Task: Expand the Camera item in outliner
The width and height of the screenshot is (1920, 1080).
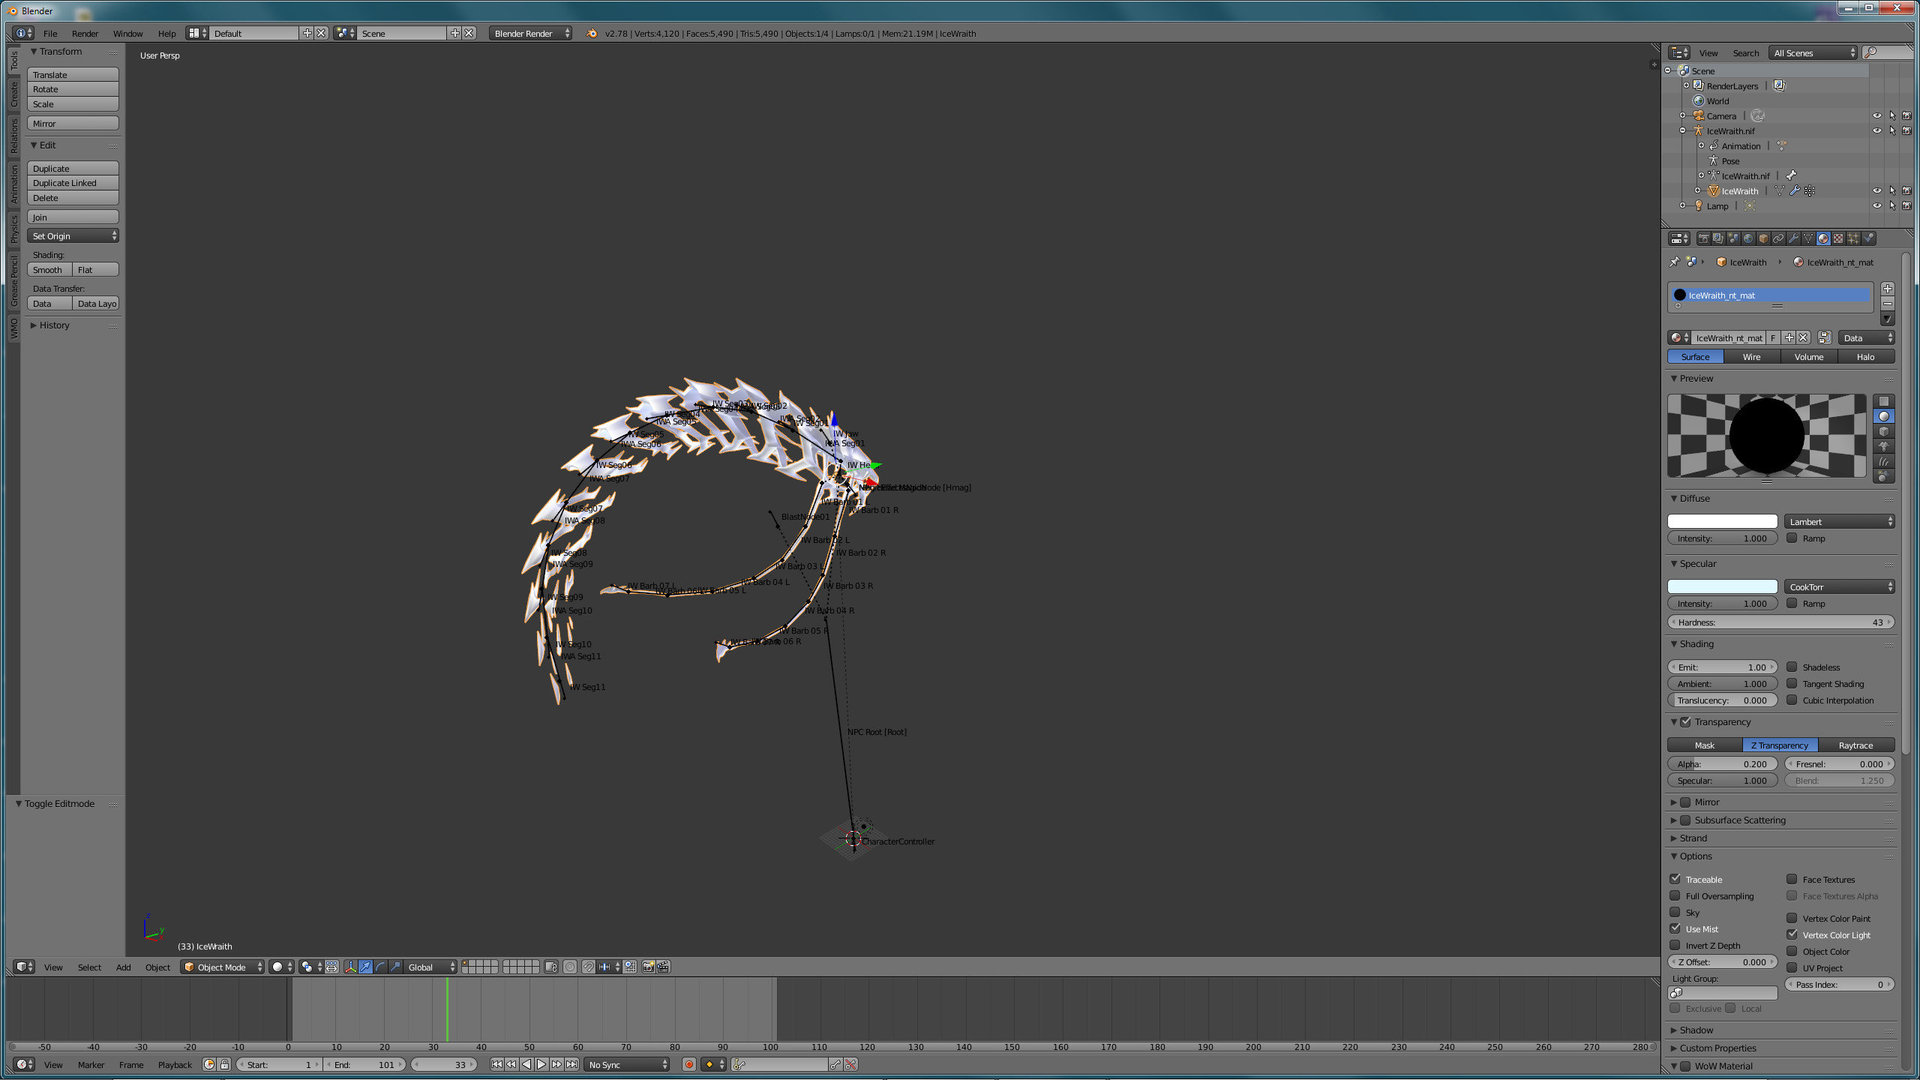Action: [x=1683, y=116]
